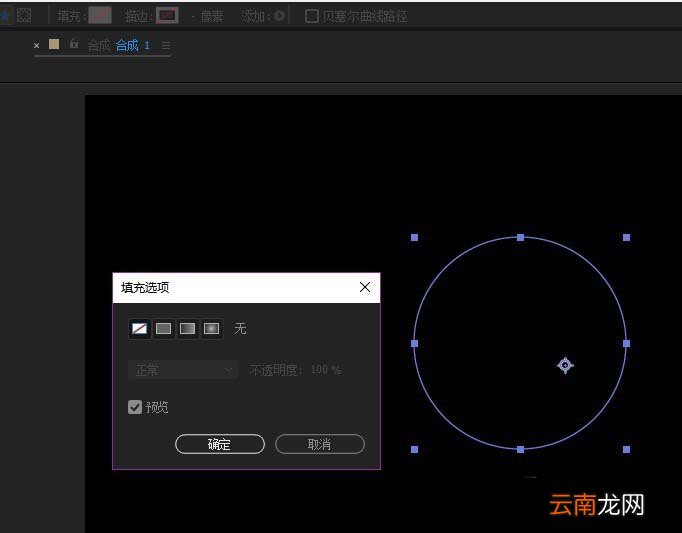Click the bottom-right bounding box corner handle

coord(626,449)
